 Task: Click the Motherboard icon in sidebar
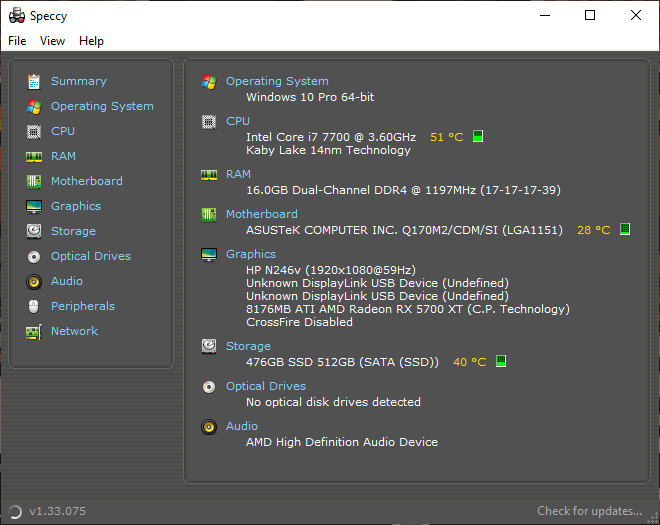(x=34, y=181)
